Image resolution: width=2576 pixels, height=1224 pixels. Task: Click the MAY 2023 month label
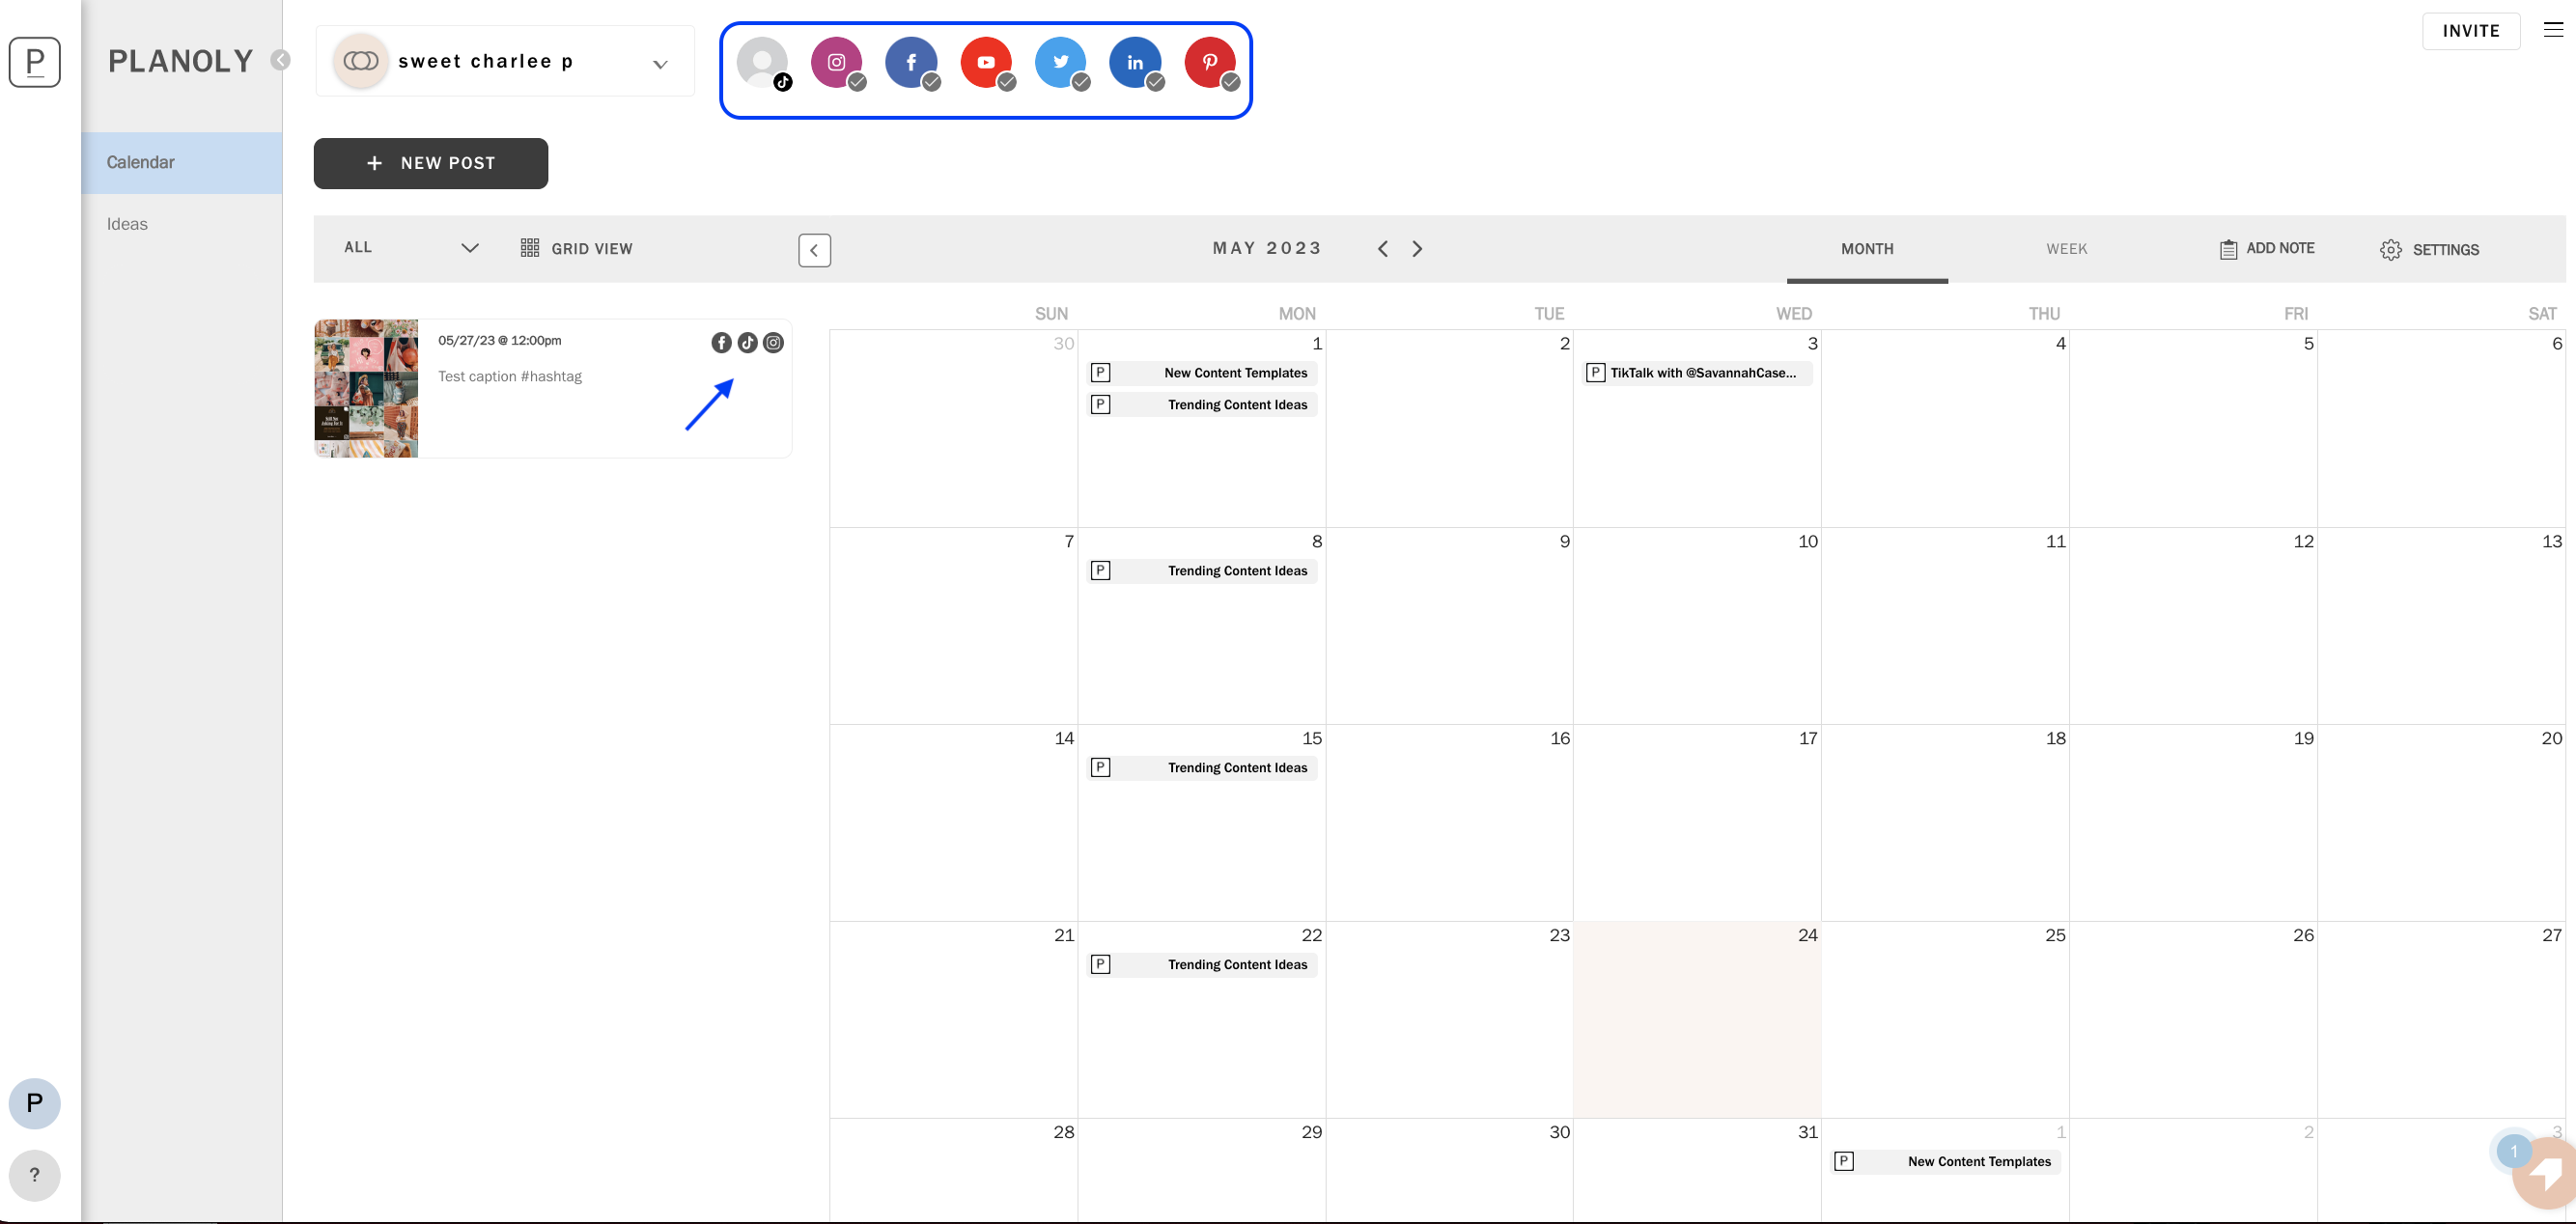1267,248
